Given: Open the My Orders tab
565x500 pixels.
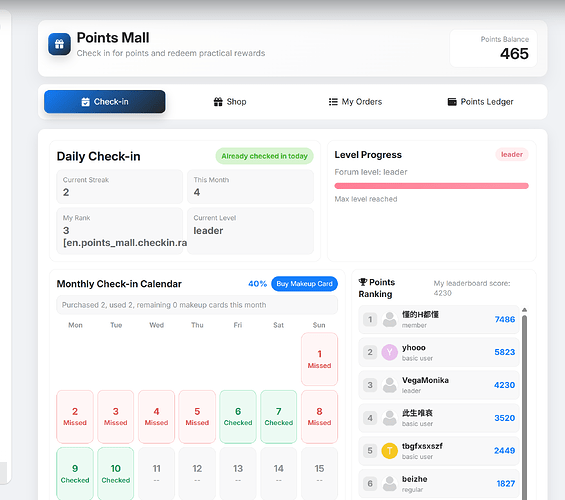Looking at the screenshot, I should (355, 102).
